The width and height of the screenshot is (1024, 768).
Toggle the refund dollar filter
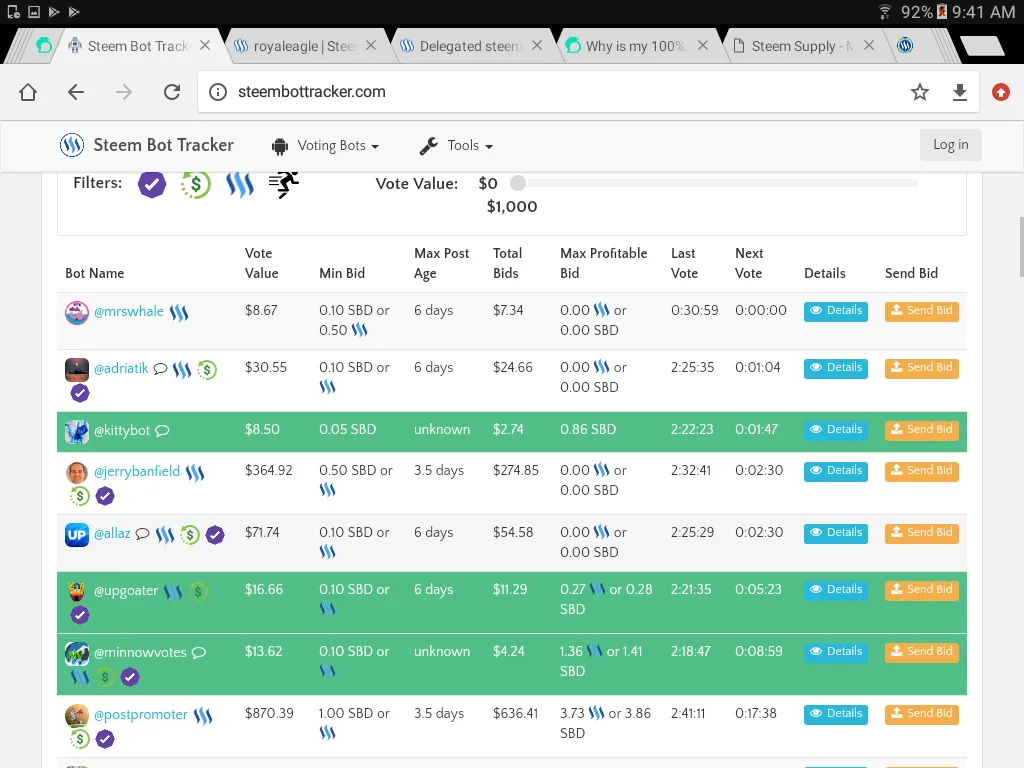coord(196,185)
